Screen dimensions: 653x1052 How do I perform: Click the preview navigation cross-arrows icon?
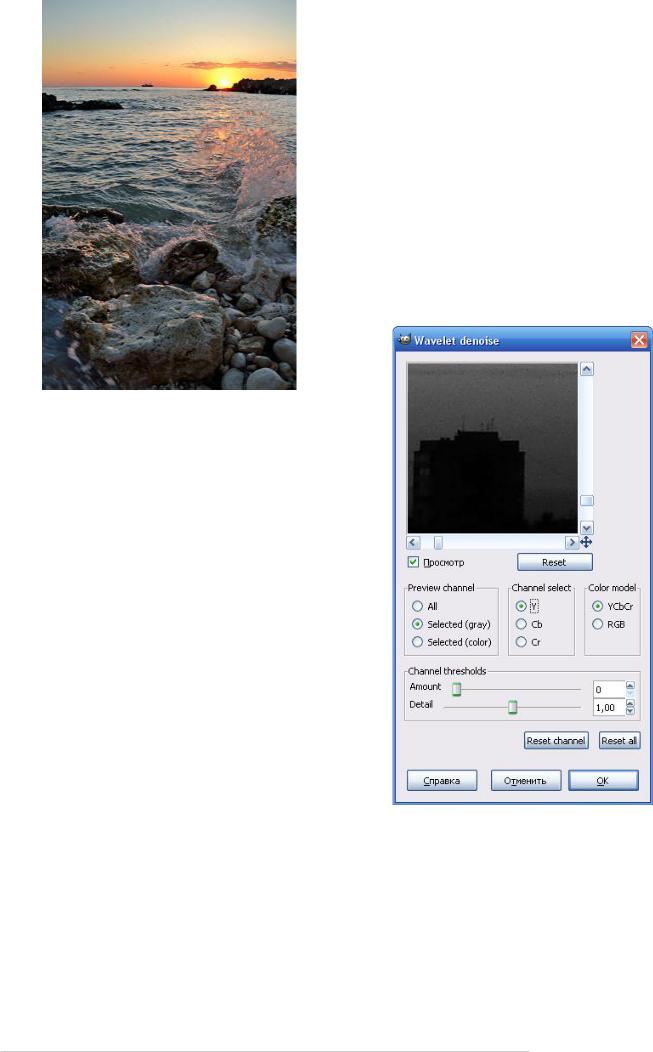point(586,542)
